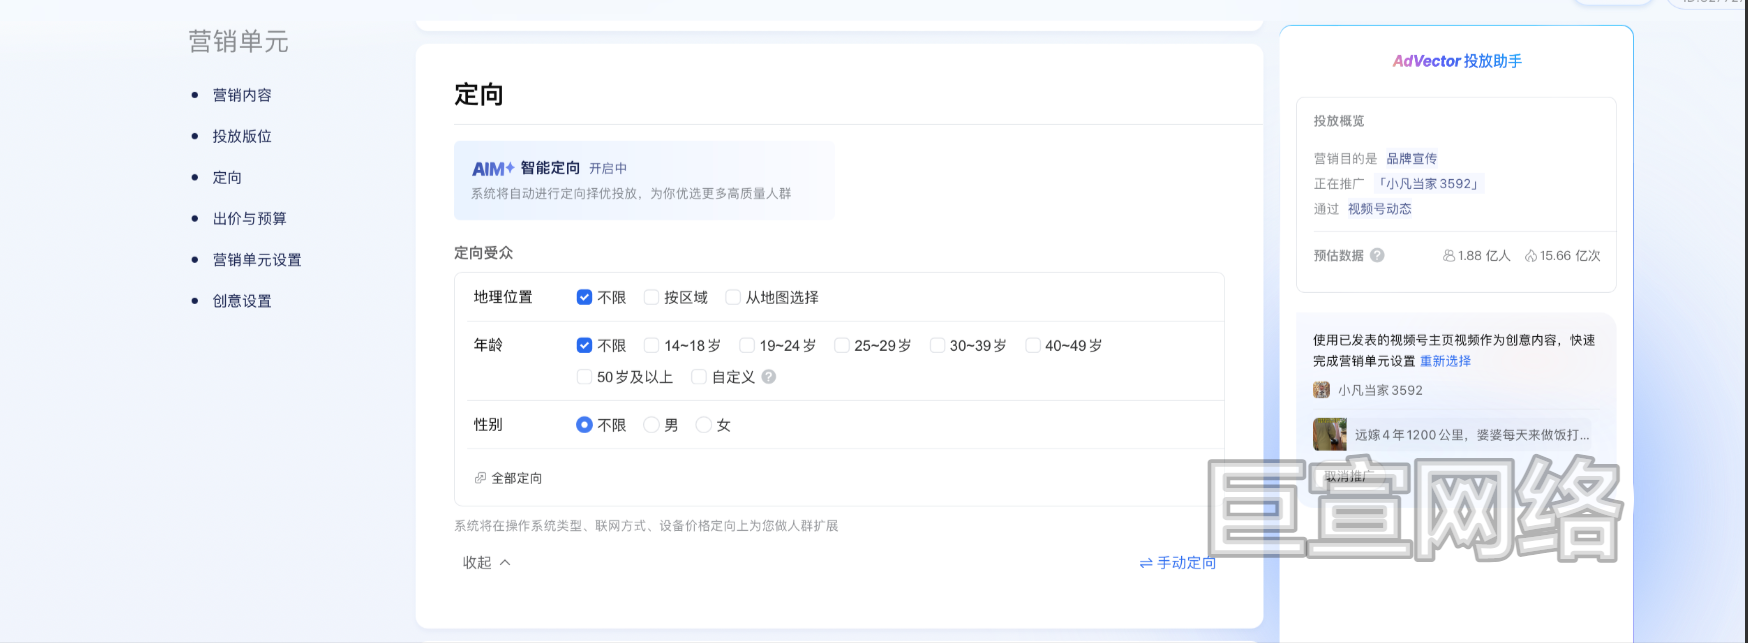Select 从地图选择 location option
This screenshot has height=643, width=1748.
[733, 297]
